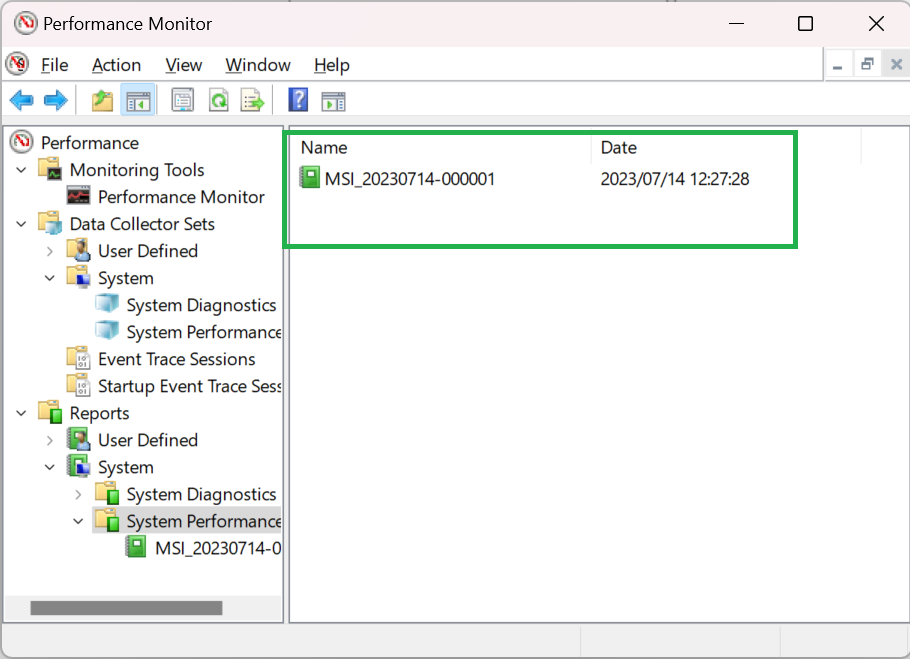Open help using the question mark icon
This screenshot has height=659, width=910.
tap(297, 99)
